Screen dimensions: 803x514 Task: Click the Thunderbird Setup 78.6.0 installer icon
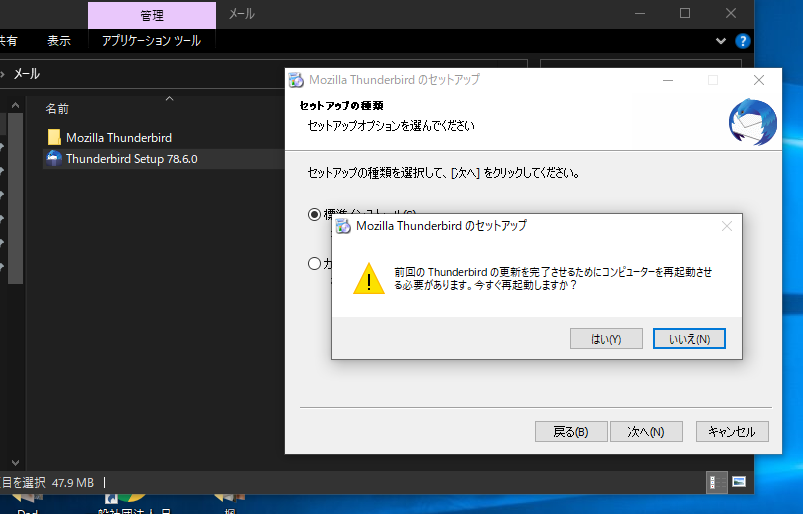tap(54, 158)
